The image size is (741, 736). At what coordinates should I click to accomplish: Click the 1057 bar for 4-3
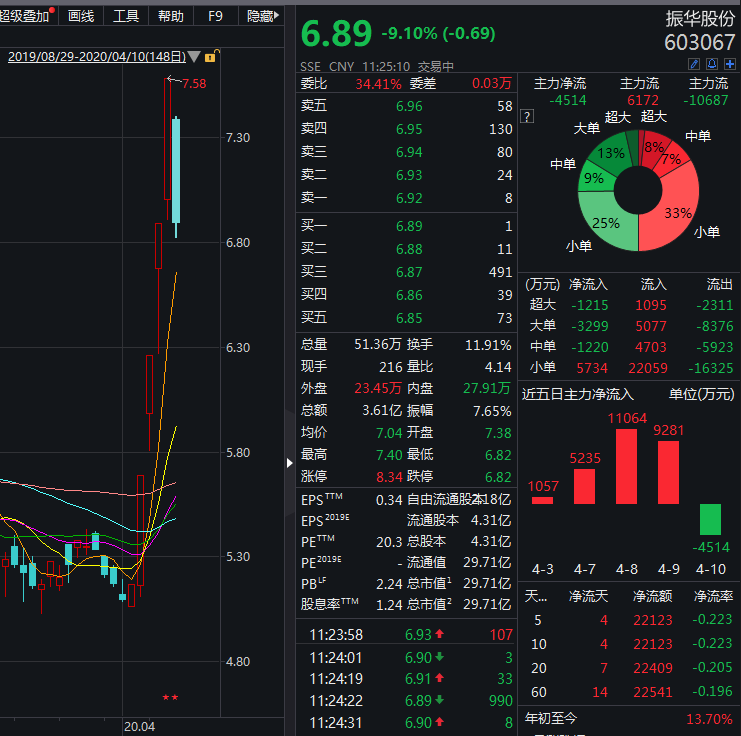point(542,500)
